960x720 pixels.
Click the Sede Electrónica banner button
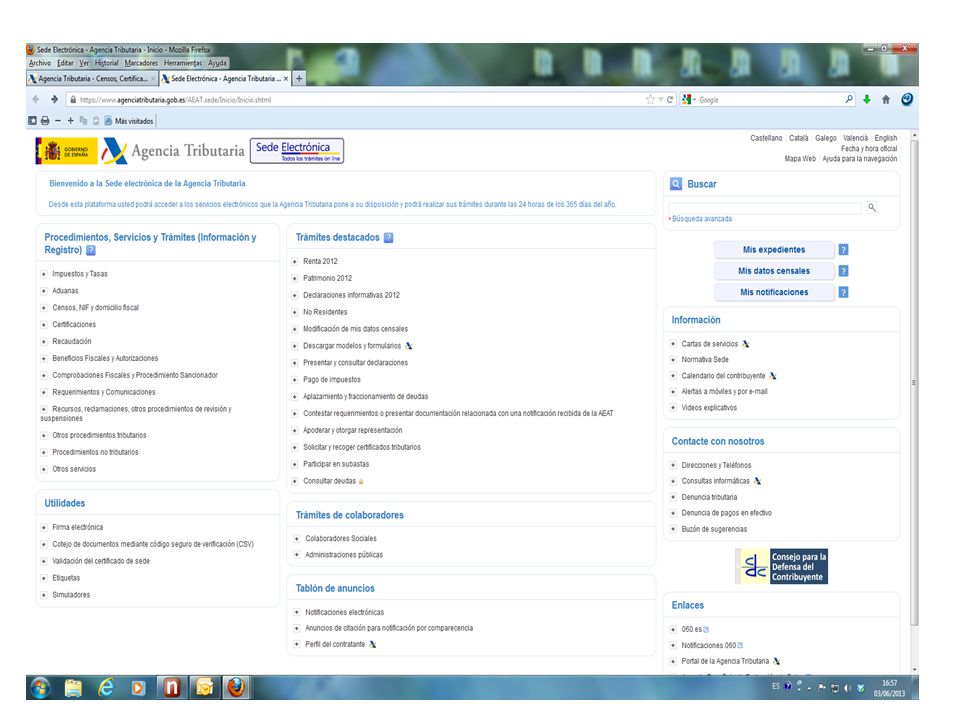[x=297, y=151]
